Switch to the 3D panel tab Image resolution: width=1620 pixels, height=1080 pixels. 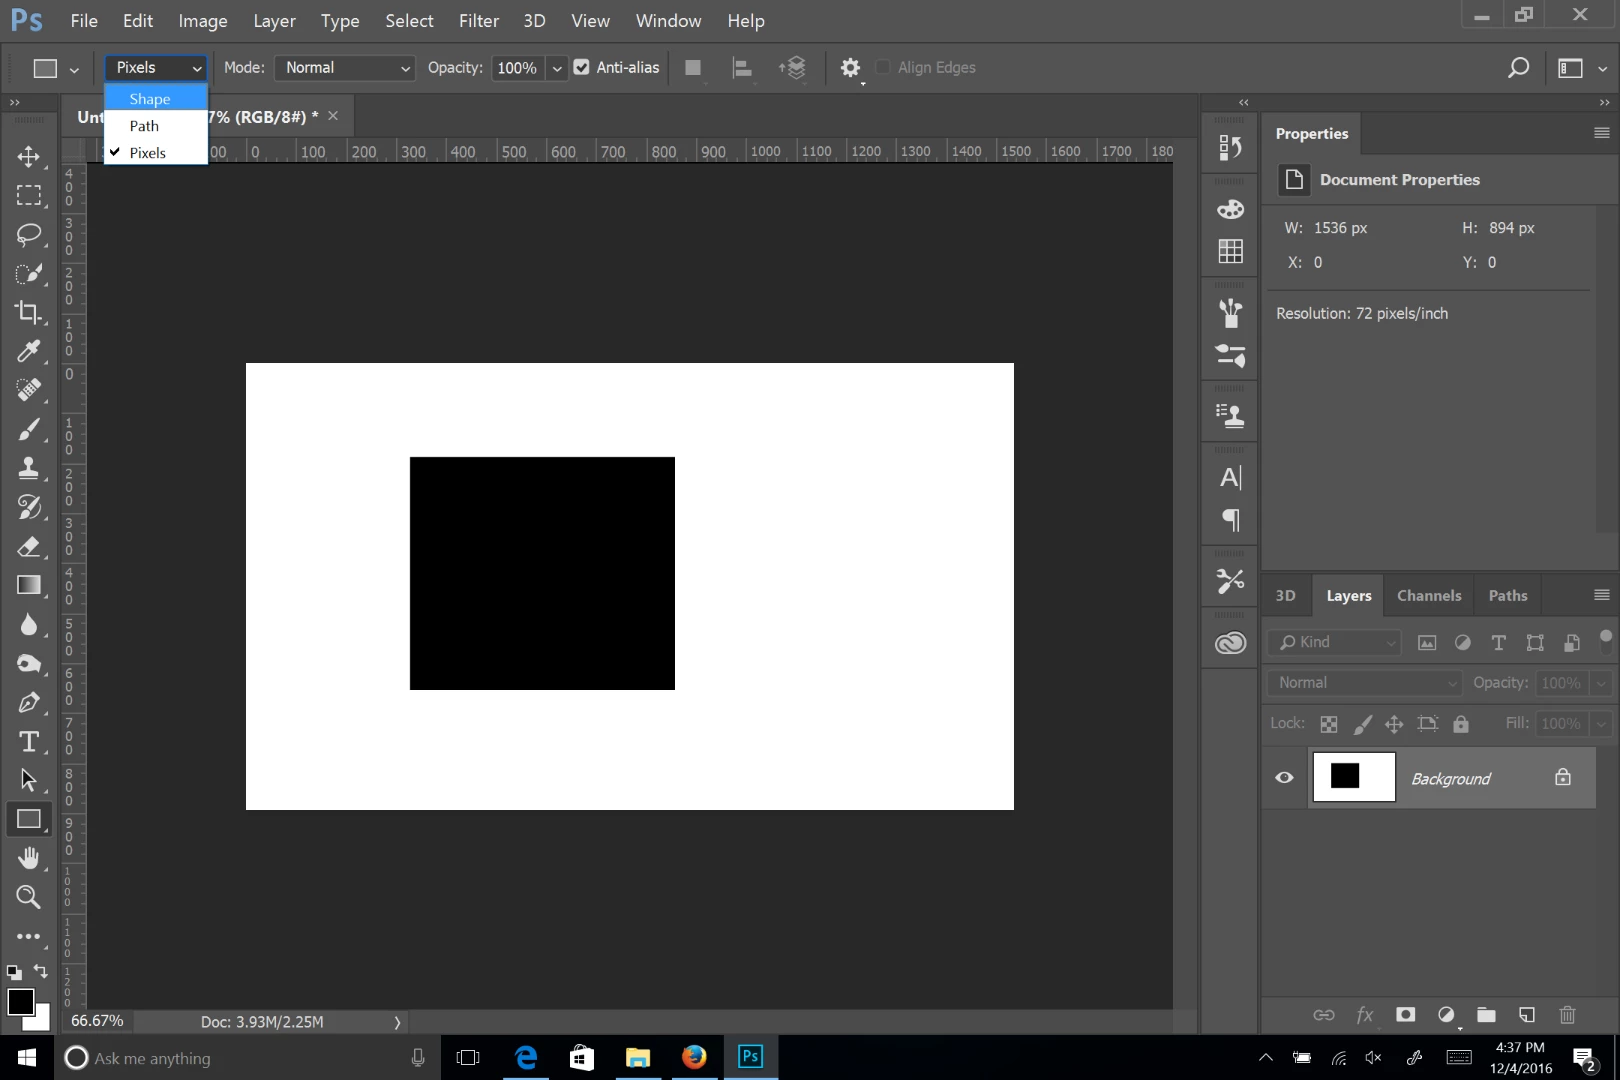1285,595
